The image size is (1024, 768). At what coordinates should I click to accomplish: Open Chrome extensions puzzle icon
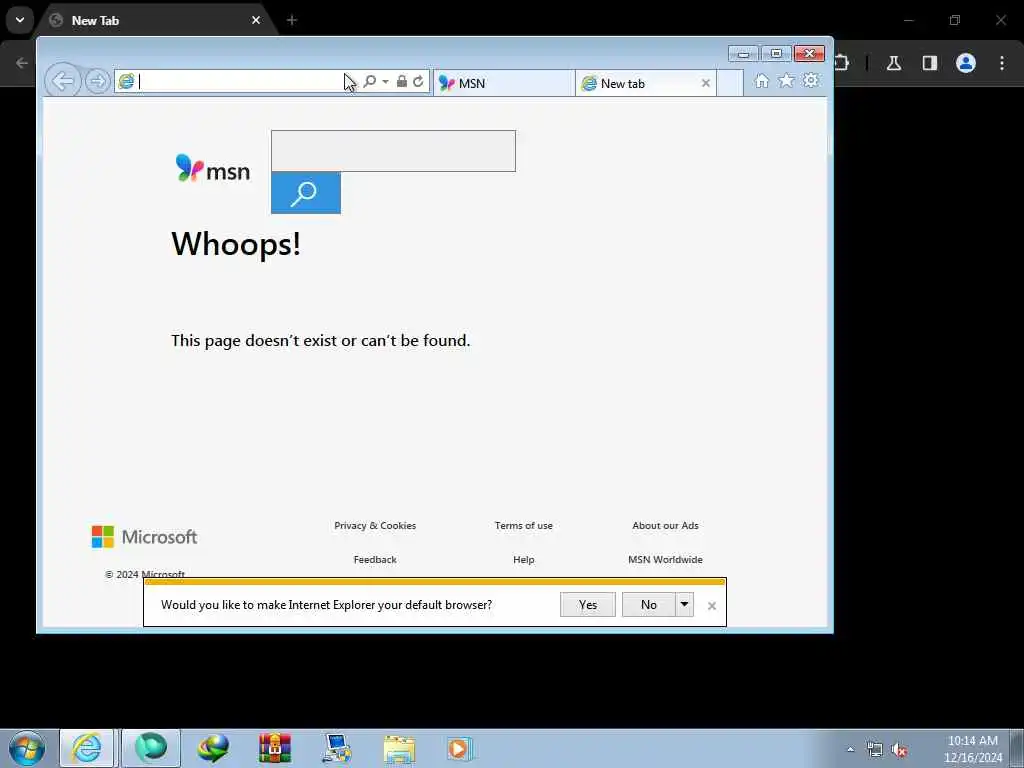coord(842,63)
